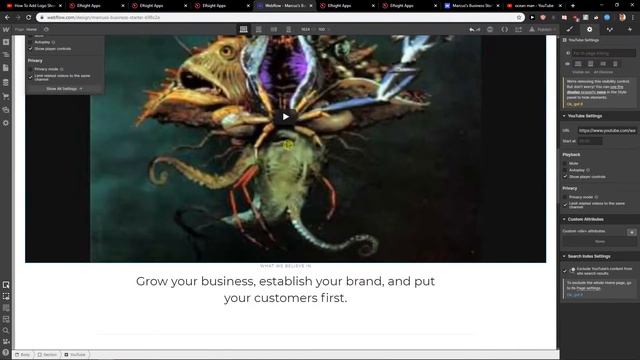
Task: Select the tablet breakpoint icon
Action: click(259, 29)
